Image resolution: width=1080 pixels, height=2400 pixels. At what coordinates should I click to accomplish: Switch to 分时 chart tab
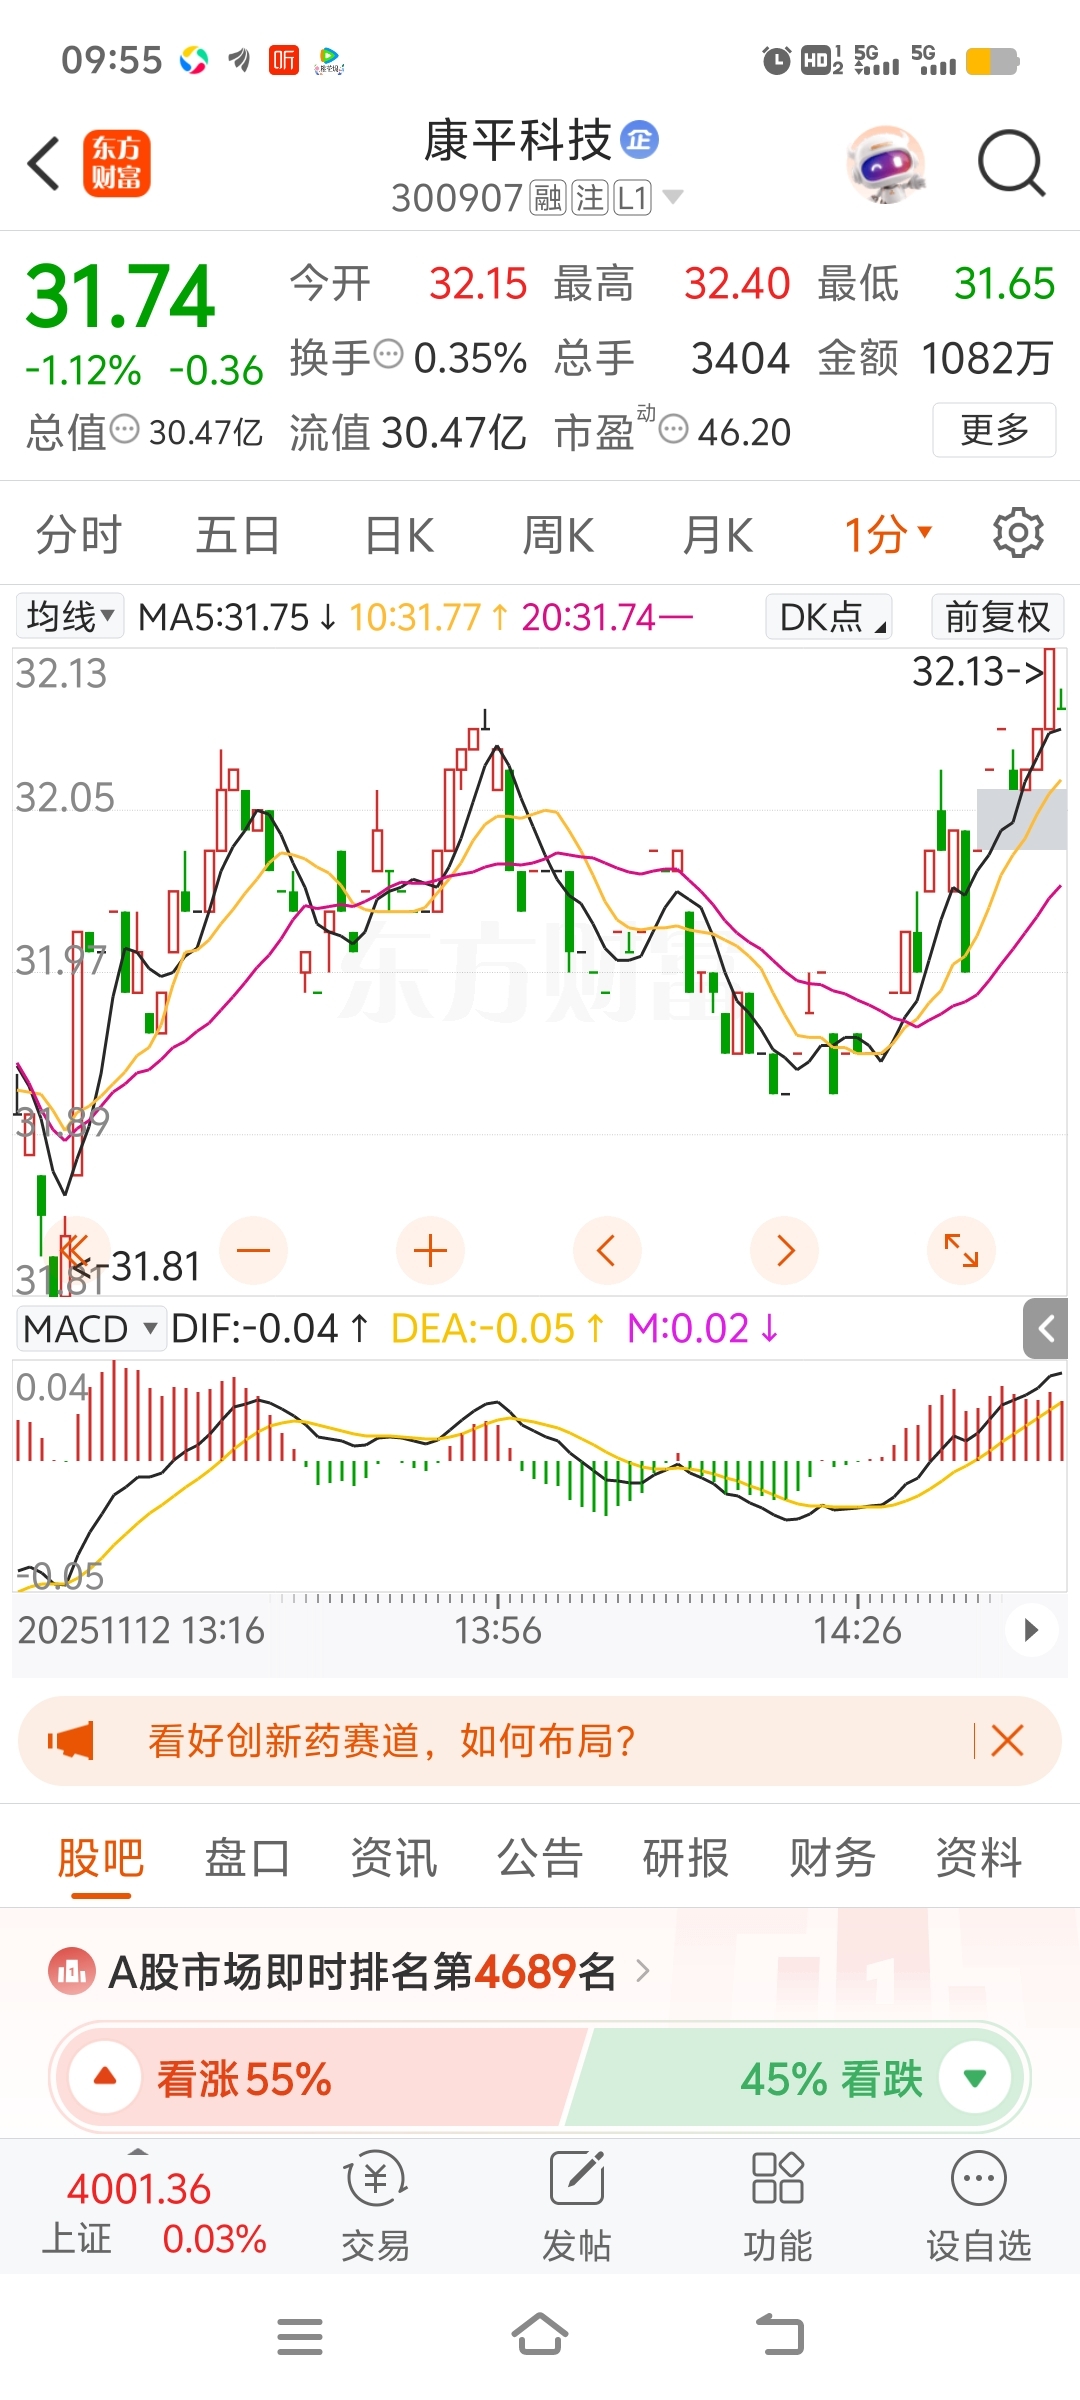coord(79,534)
